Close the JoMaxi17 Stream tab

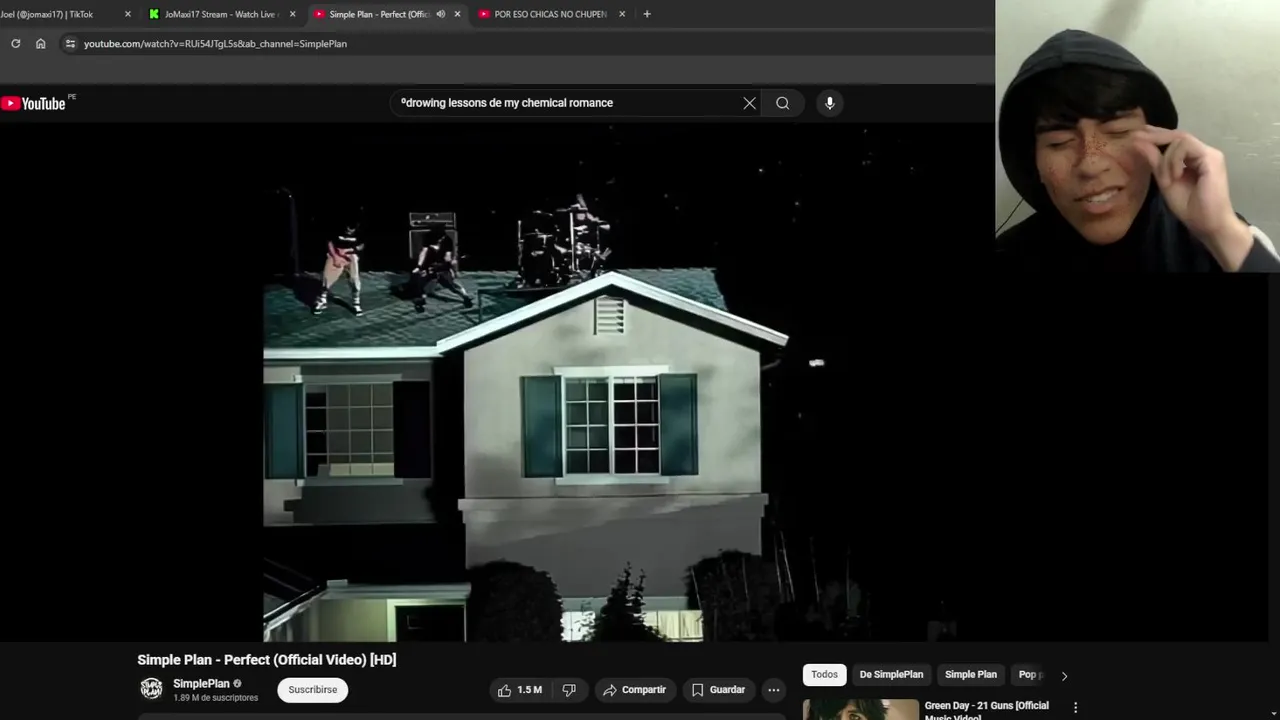tap(292, 14)
